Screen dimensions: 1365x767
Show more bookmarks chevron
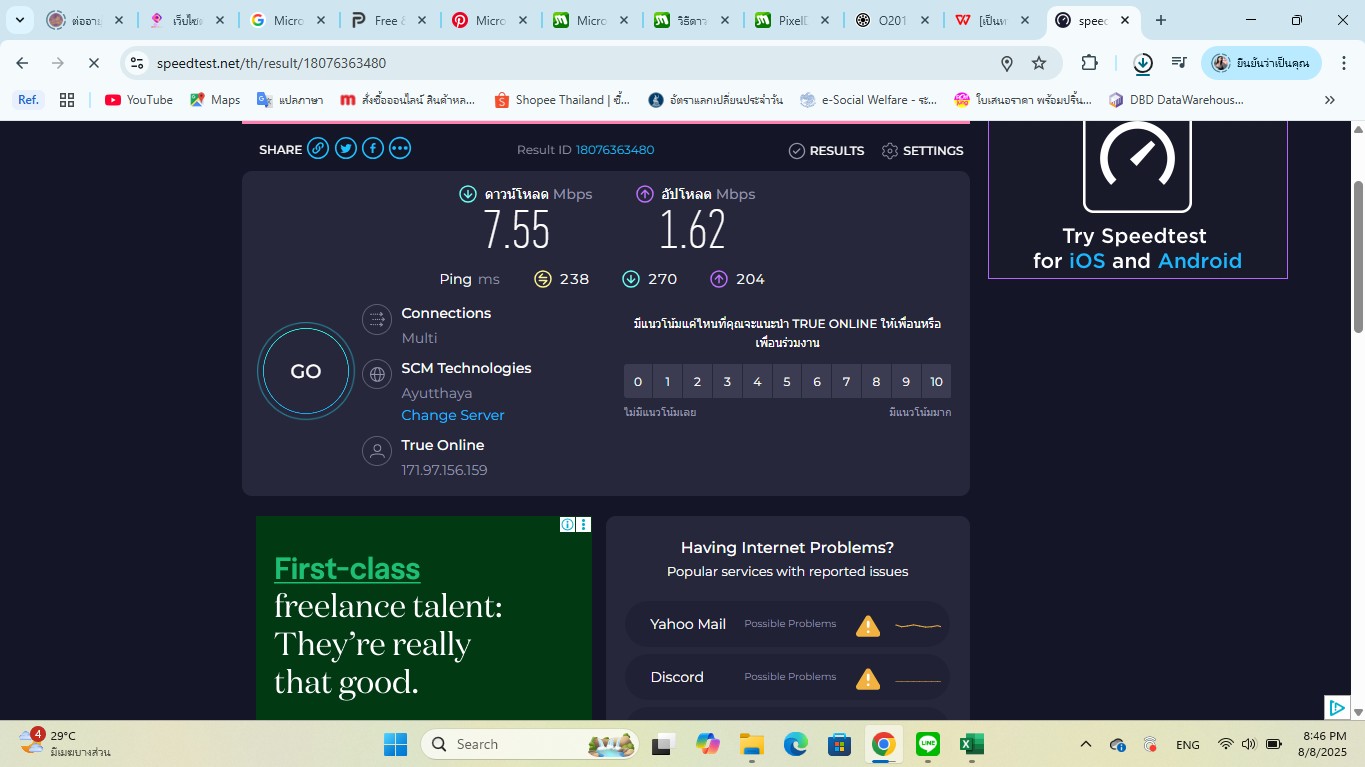pos(1330,100)
